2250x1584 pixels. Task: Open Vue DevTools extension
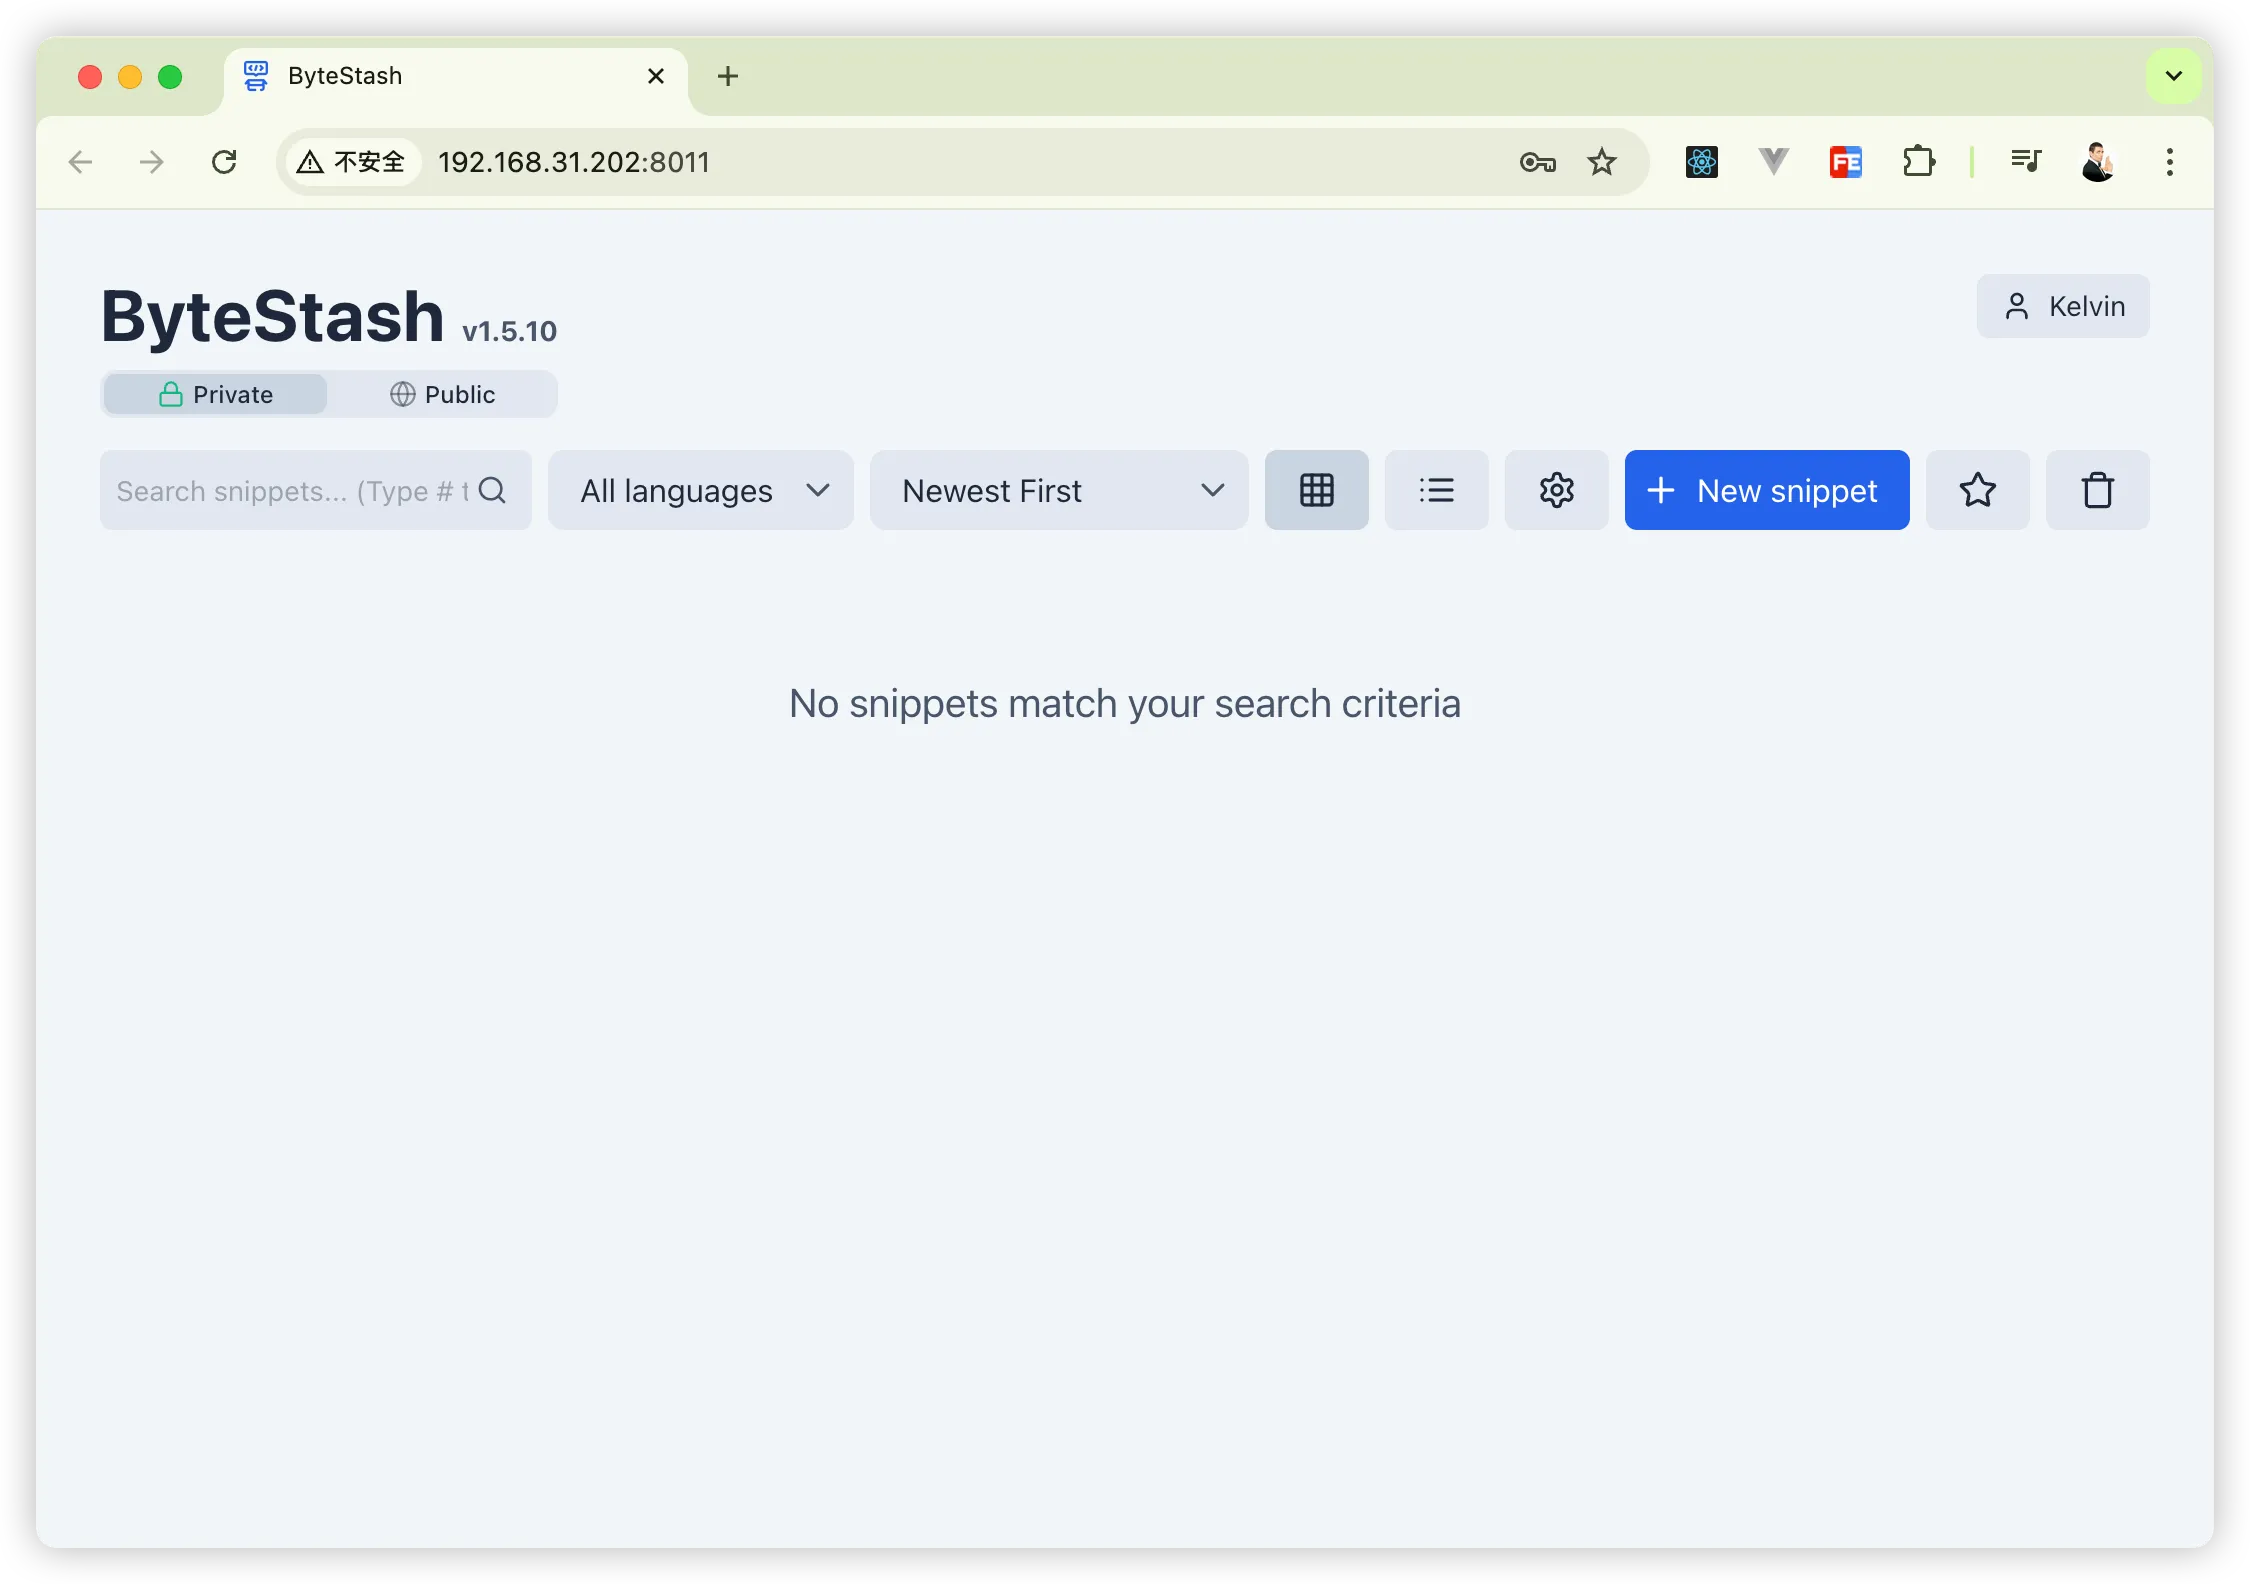coord(1773,162)
